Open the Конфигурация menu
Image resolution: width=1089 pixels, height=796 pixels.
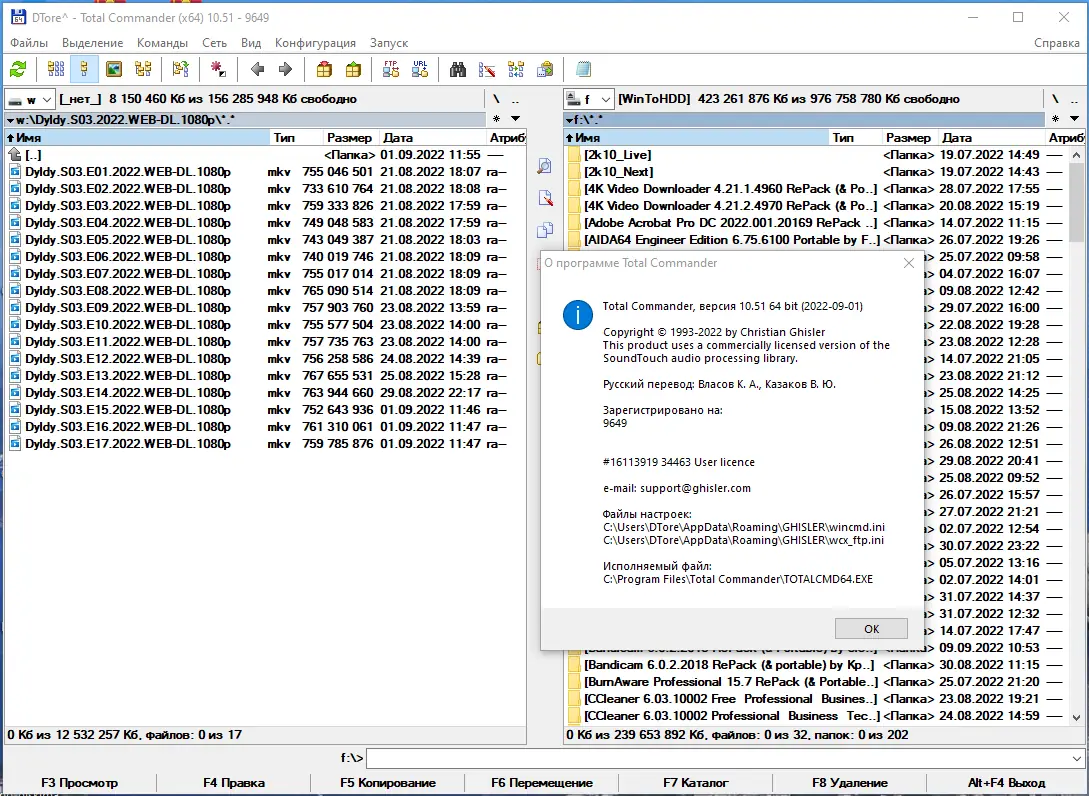coord(316,43)
